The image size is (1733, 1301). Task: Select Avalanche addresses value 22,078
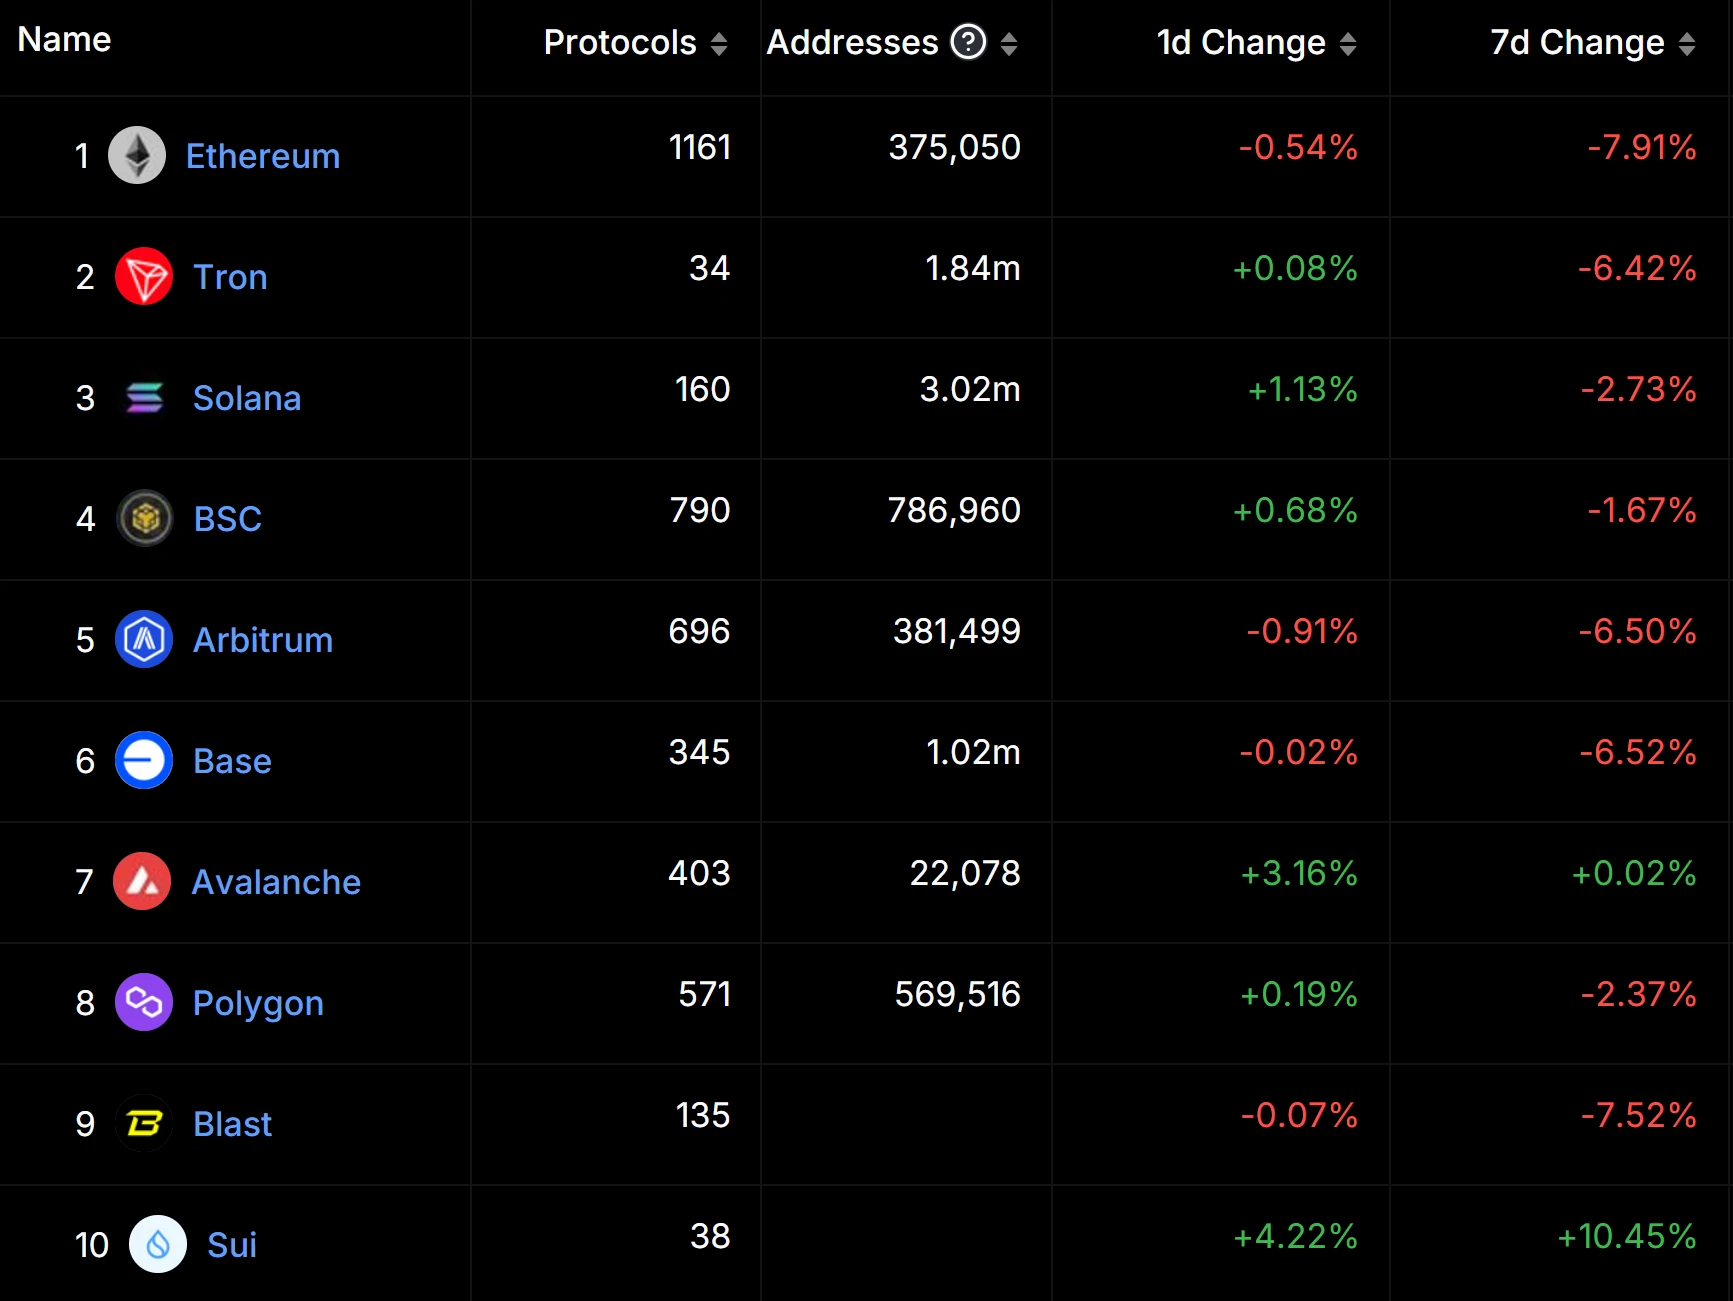[x=965, y=873]
